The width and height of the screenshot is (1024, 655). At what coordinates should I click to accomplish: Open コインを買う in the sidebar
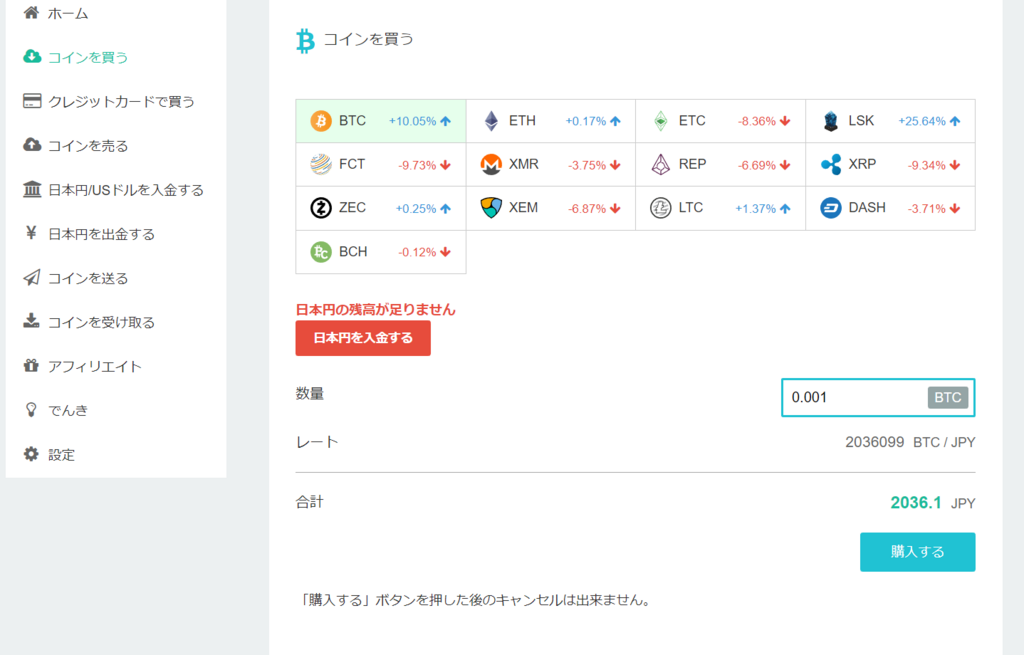coord(88,57)
